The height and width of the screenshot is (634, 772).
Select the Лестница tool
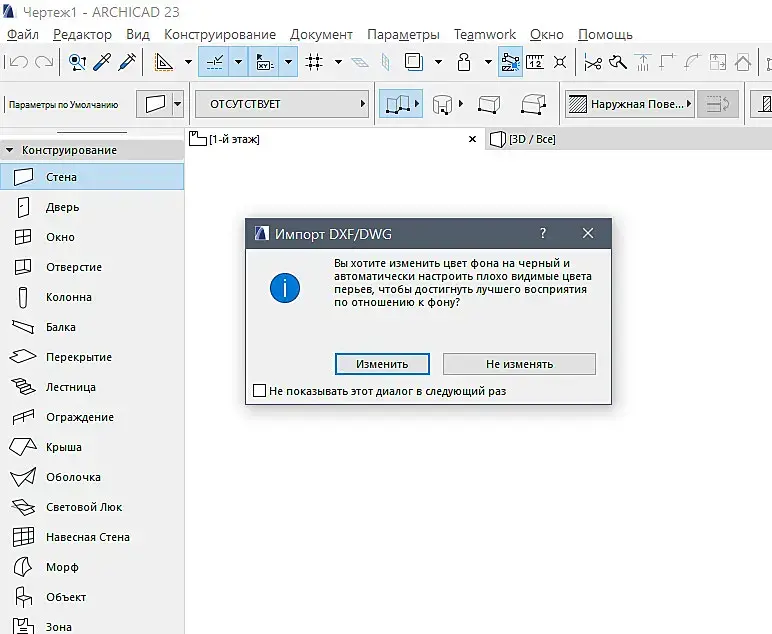[x=92, y=387]
